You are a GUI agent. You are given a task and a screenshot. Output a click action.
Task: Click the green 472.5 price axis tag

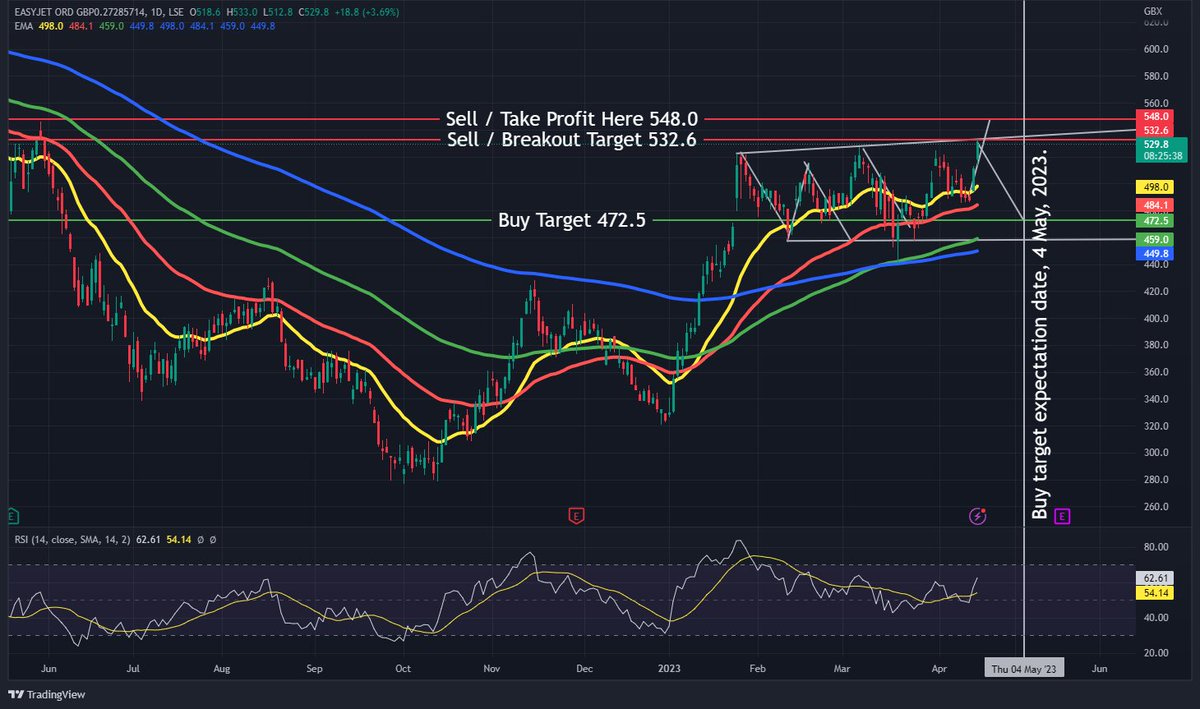point(1156,221)
